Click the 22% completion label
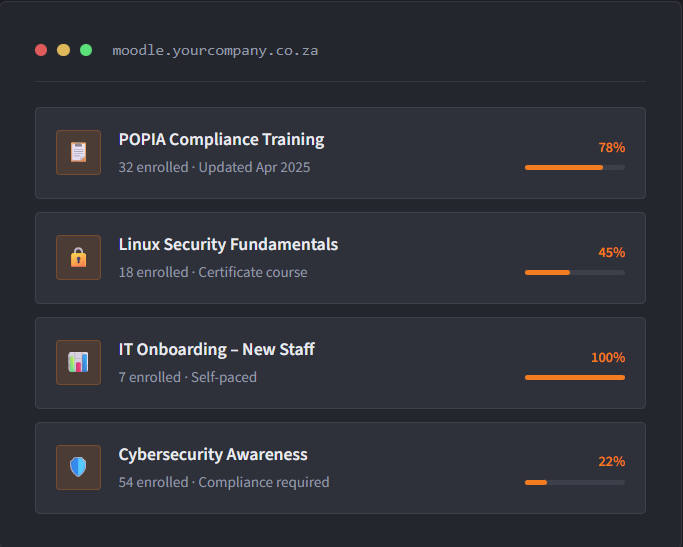 611,461
